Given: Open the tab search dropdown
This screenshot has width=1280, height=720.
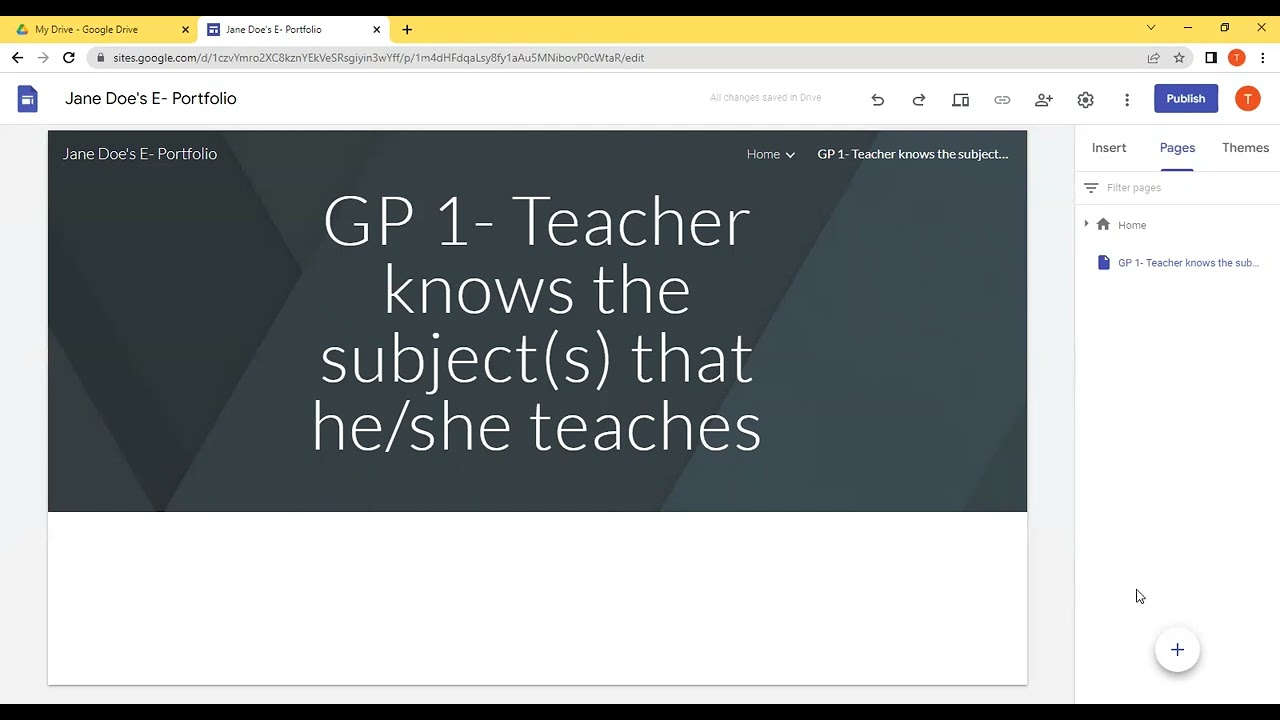Looking at the screenshot, I should [1151, 28].
